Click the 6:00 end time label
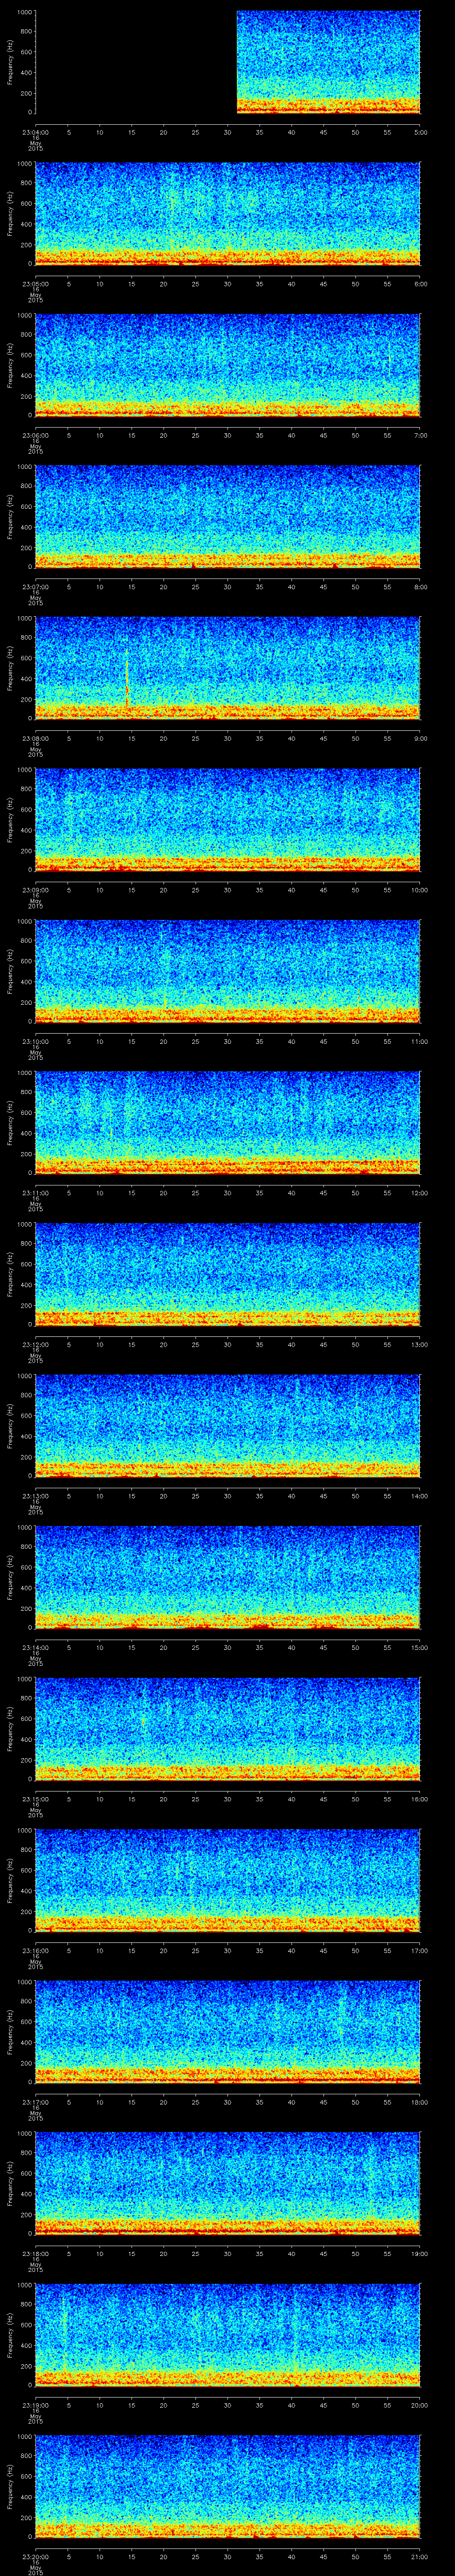Image resolution: width=455 pixels, height=2576 pixels. pos(420,284)
